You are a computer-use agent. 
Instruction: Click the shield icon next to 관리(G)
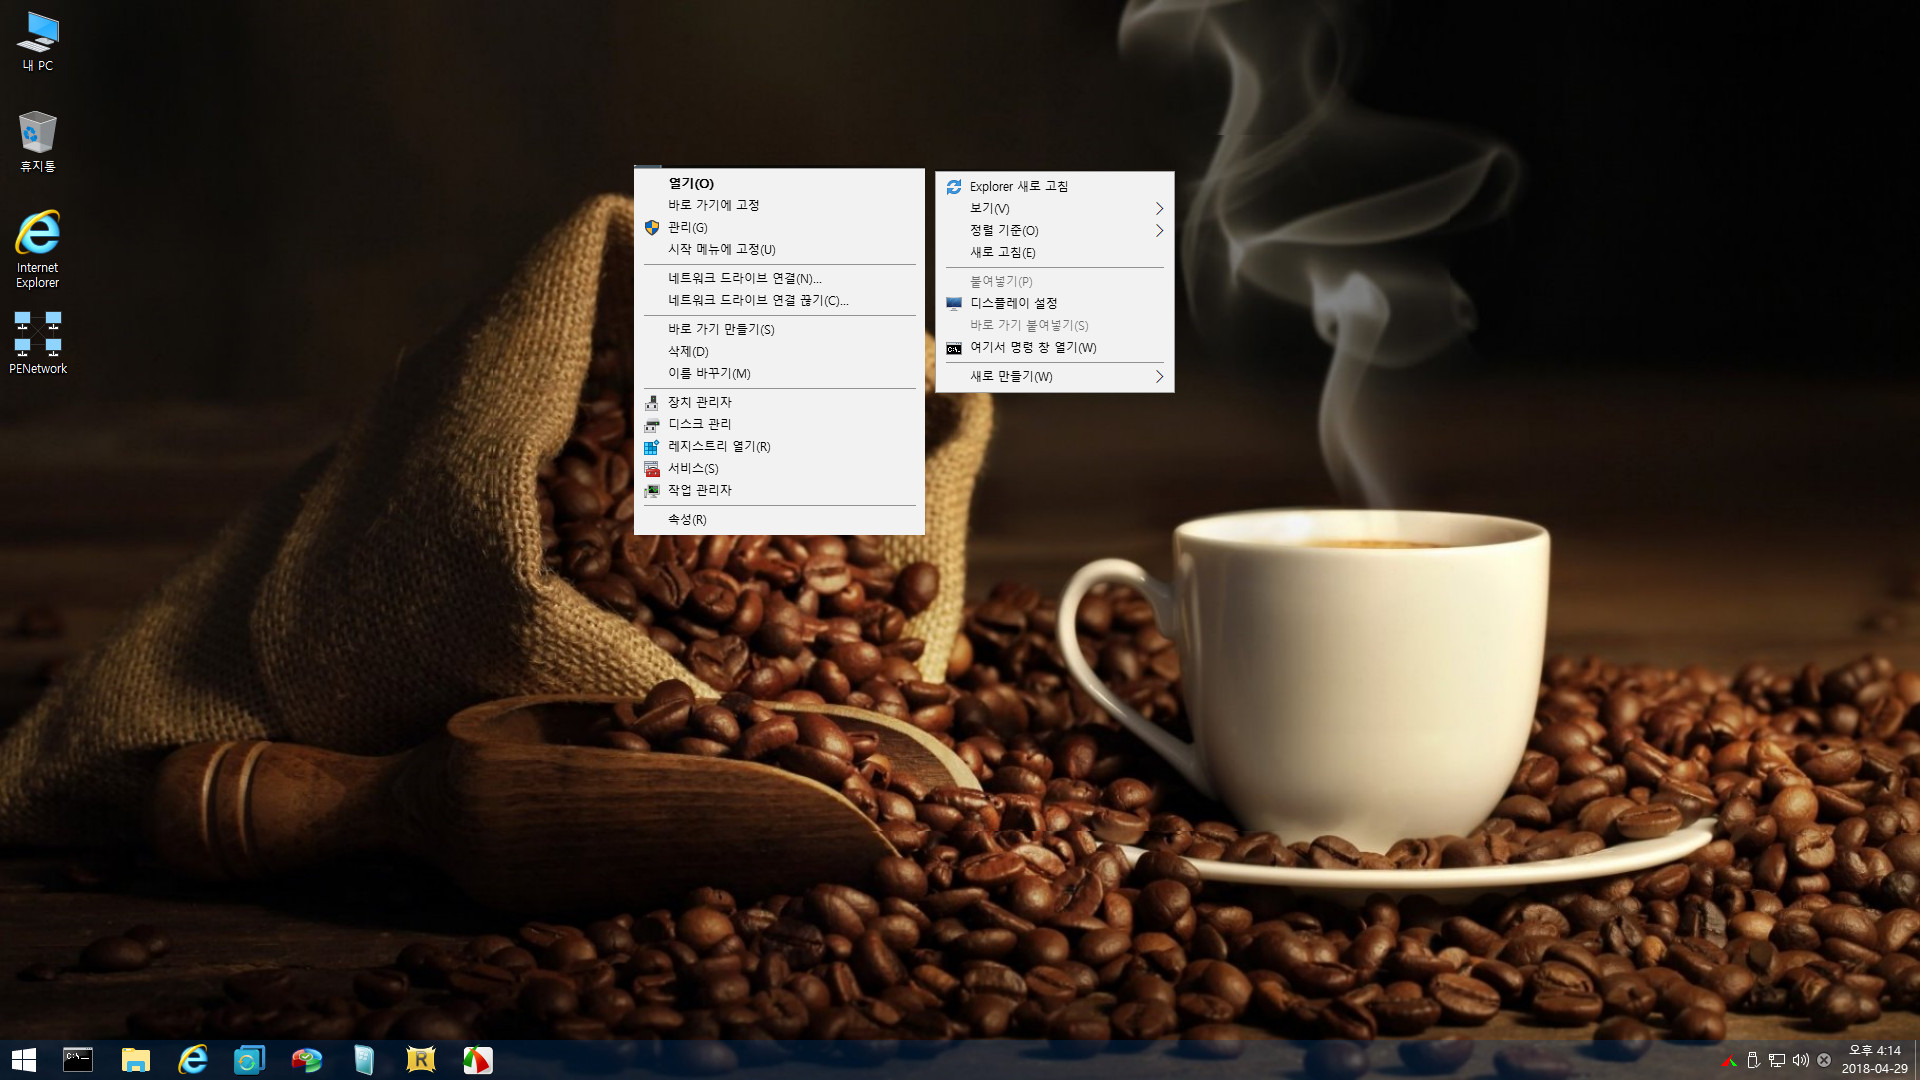click(652, 227)
